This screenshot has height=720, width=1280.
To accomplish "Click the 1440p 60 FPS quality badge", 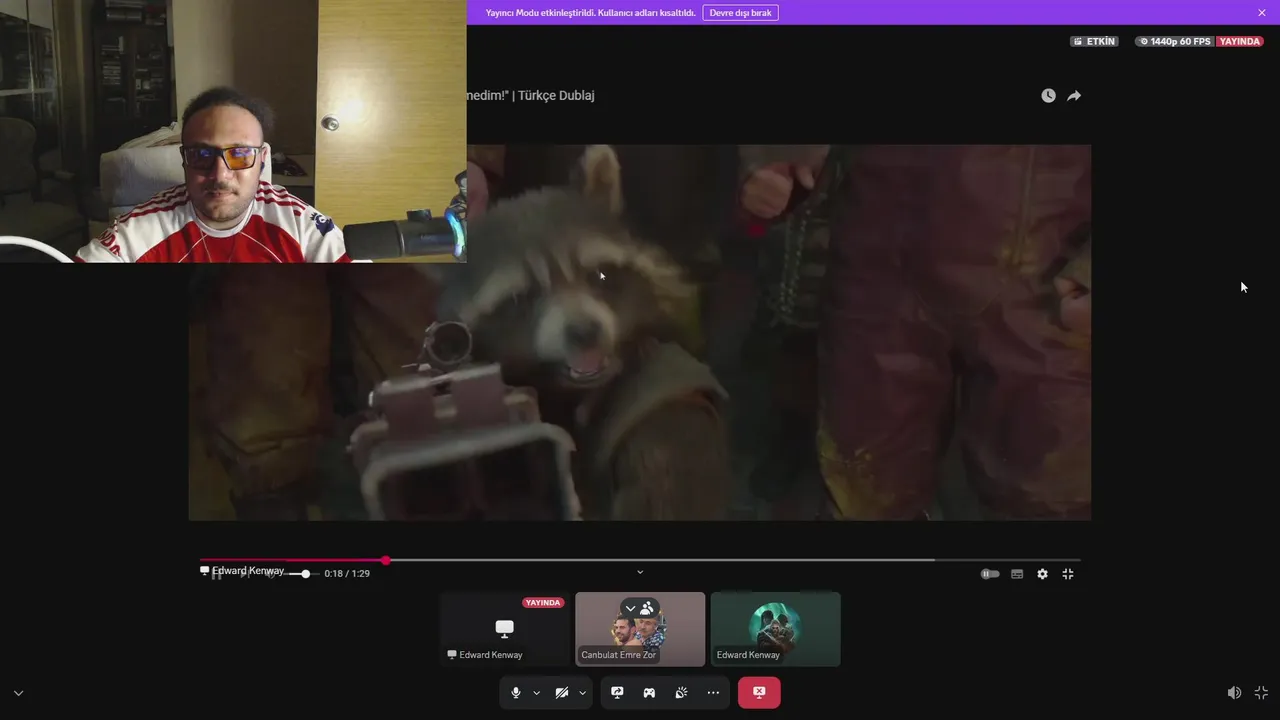I will coord(1175,42).
